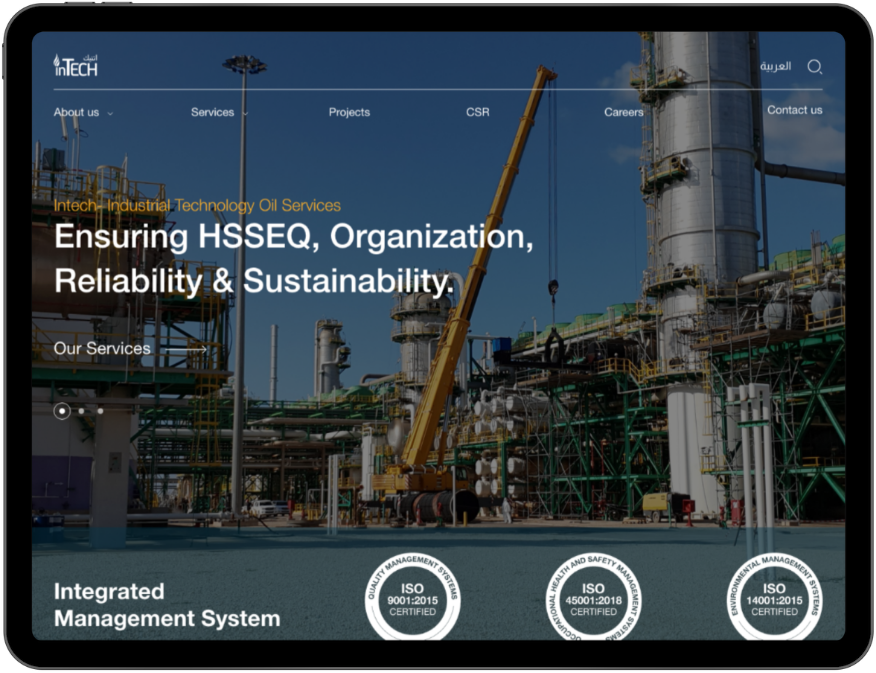Image resolution: width=876 pixels, height=673 pixels.
Task: Click the arrow icon after Our Services
Action: pyautogui.click(x=197, y=349)
